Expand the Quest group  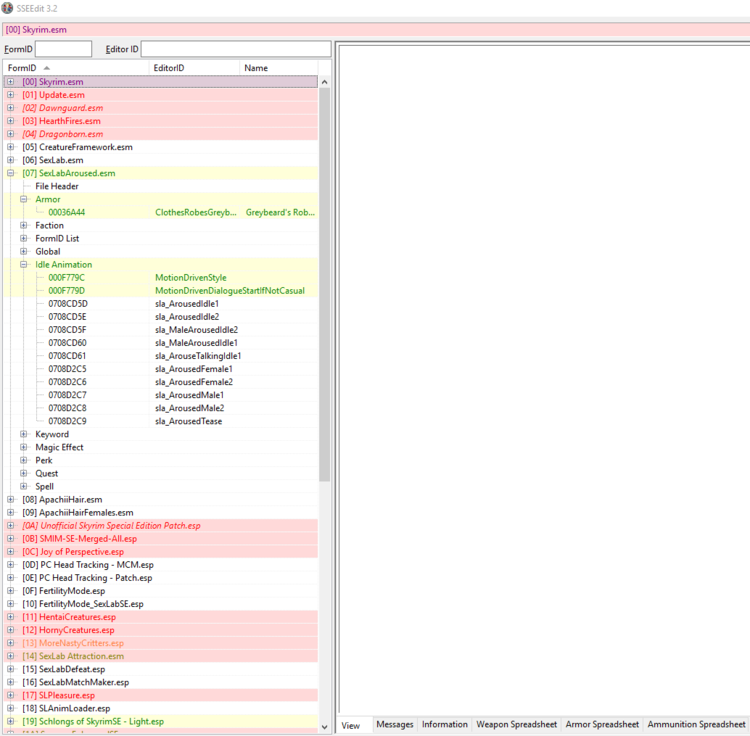coord(23,473)
